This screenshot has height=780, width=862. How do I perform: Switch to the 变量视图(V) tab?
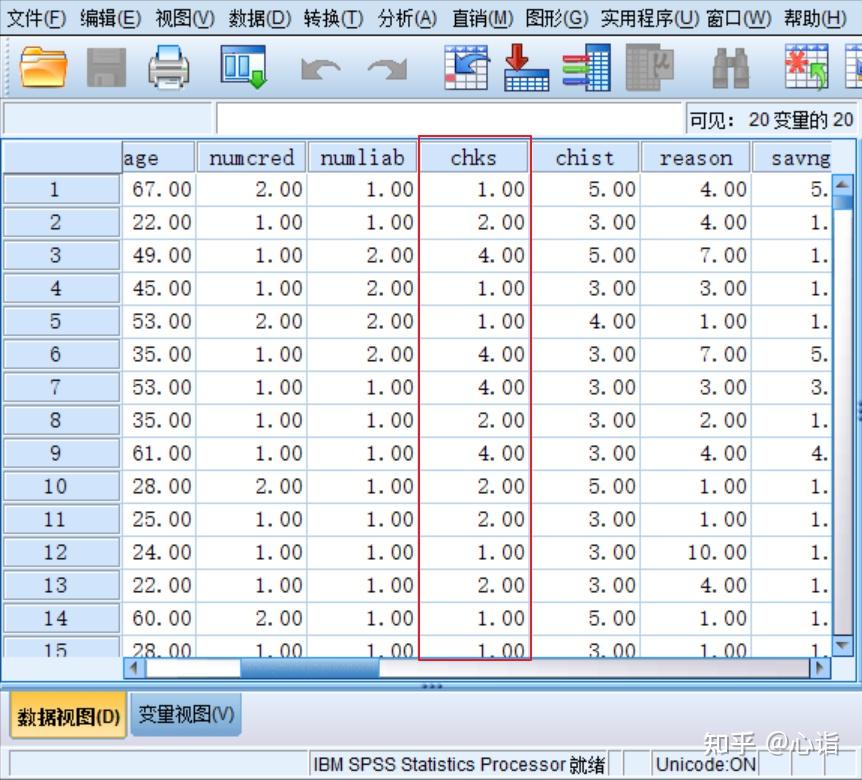pos(186,714)
